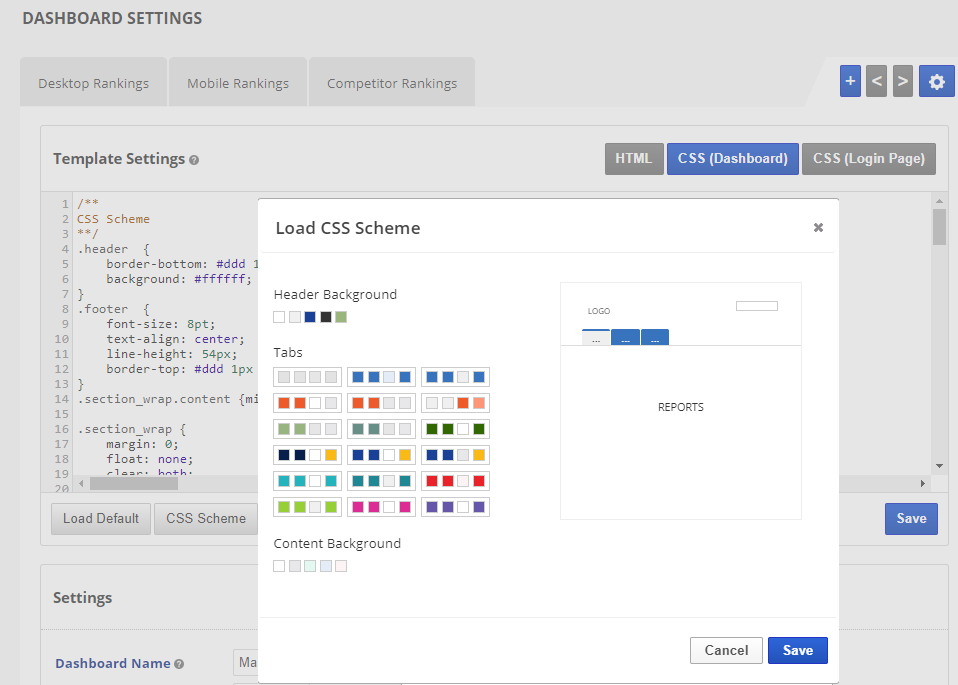Pick the red tabs color scheme
The height and width of the screenshot is (685, 958).
pyautogui.click(x=455, y=481)
